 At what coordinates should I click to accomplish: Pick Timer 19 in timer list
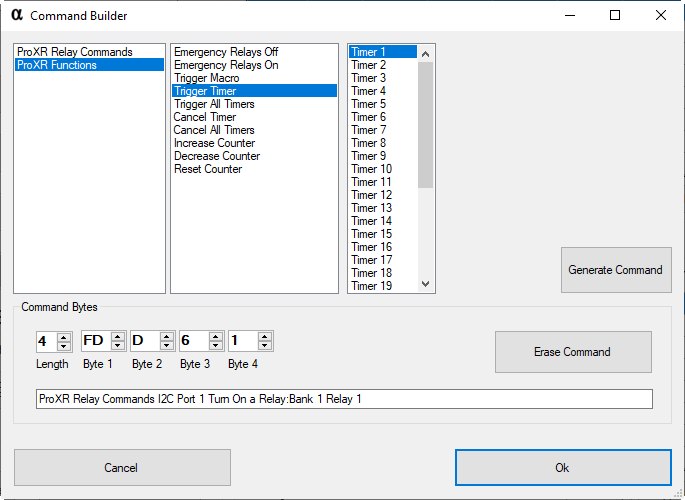point(383,286)
